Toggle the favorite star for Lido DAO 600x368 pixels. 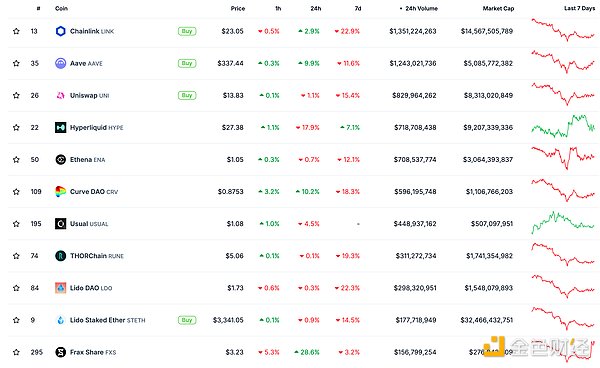[x=16, y=288]
